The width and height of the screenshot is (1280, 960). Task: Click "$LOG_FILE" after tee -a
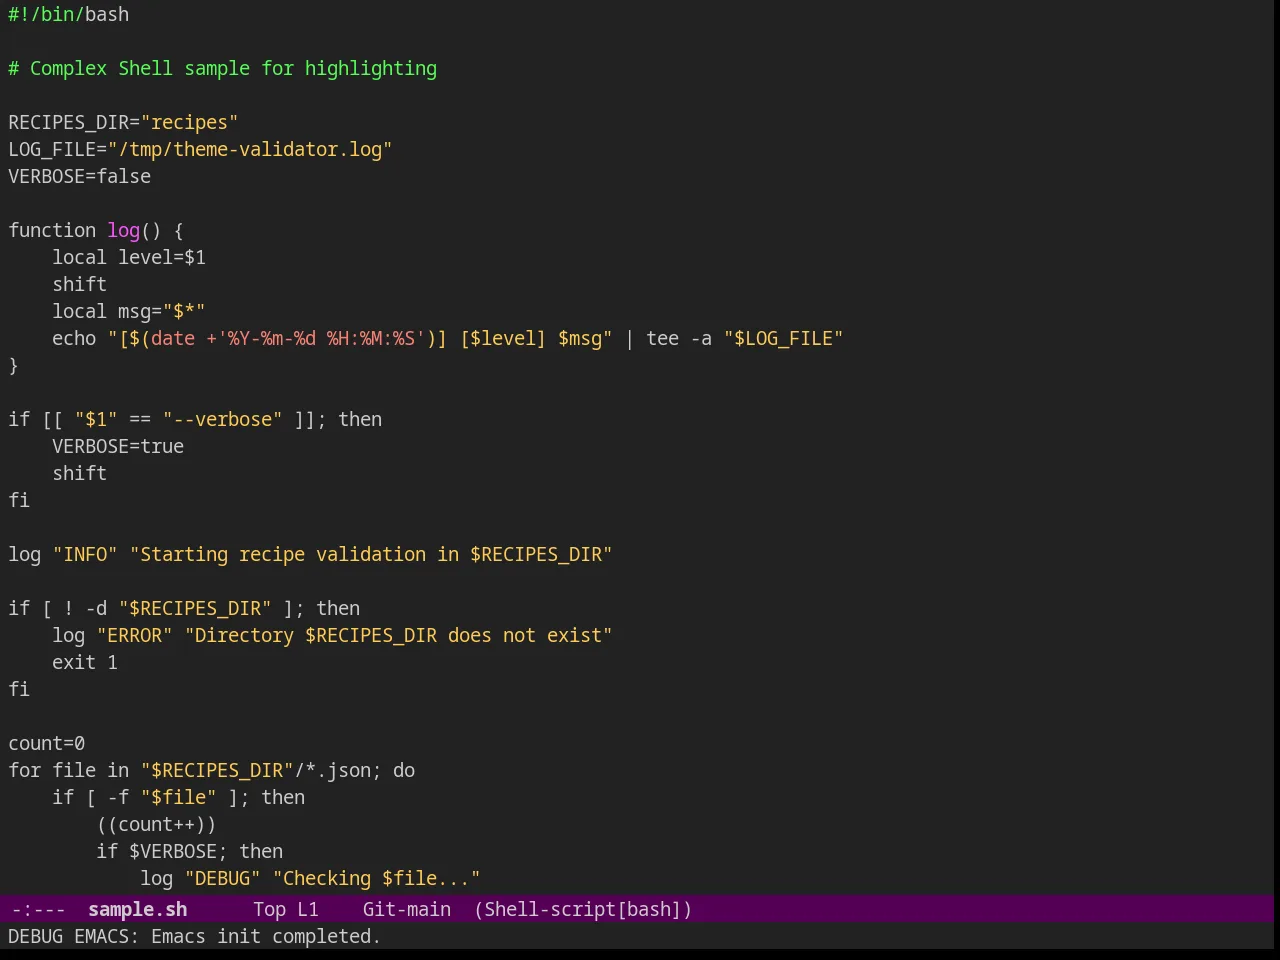783,338
